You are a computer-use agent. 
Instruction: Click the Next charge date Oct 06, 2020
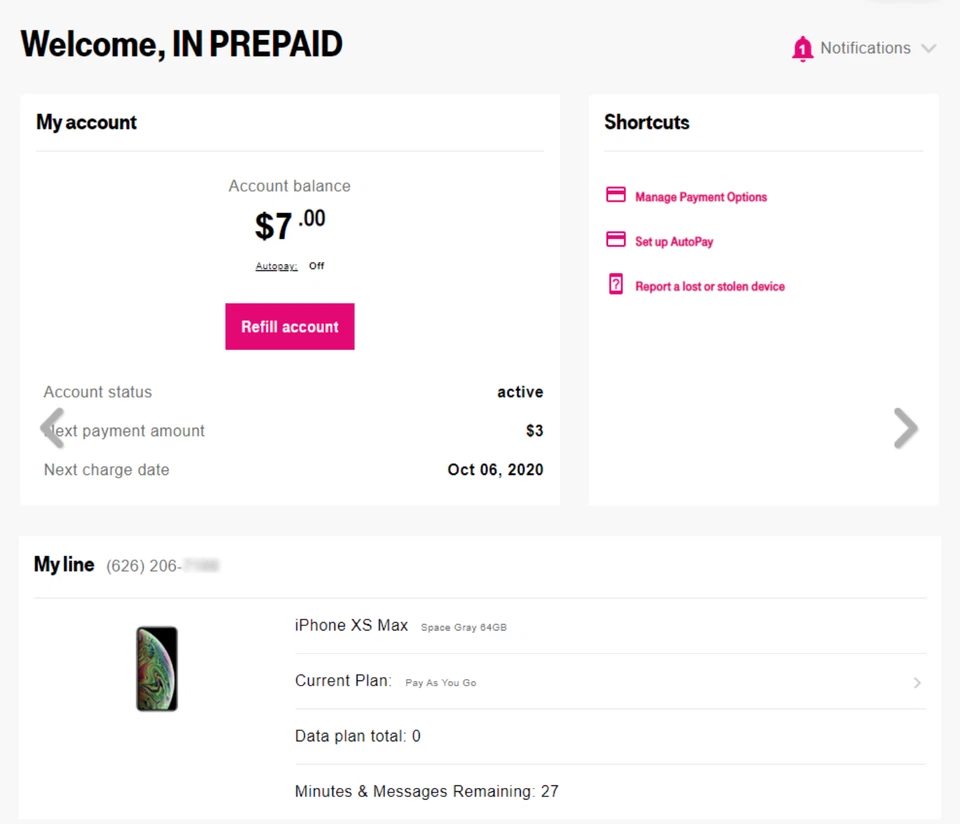495,469
